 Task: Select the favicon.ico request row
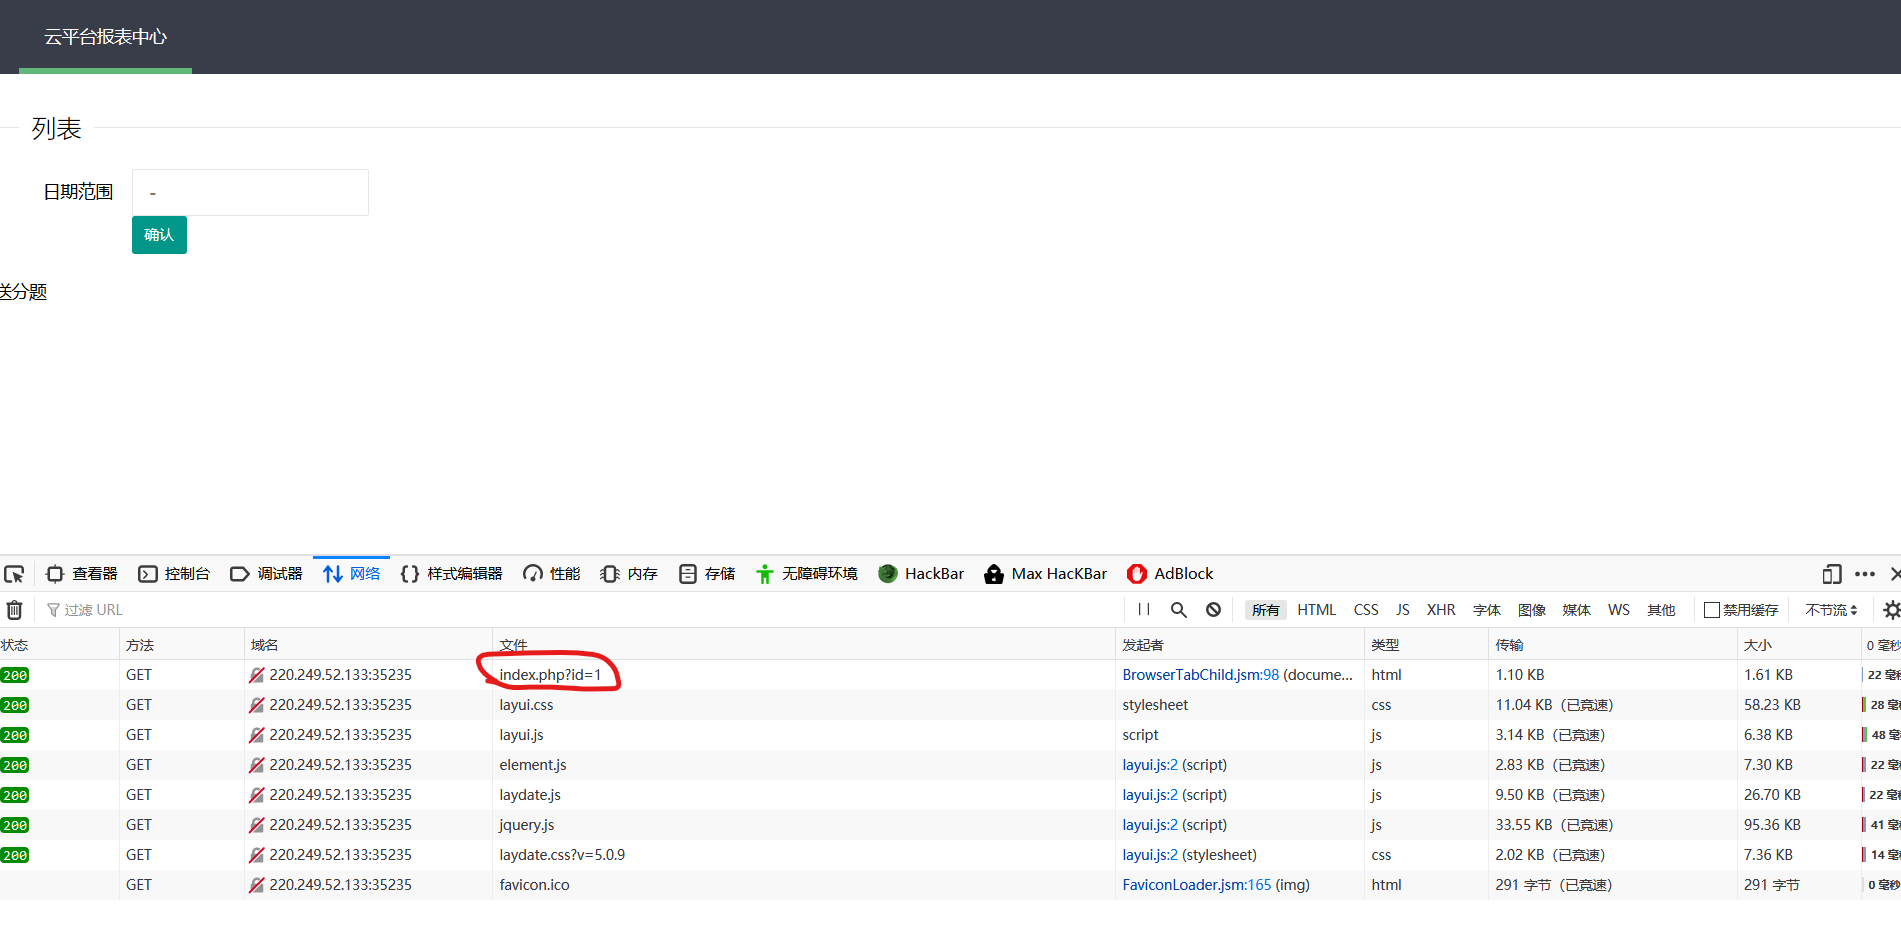pos(950,885)
